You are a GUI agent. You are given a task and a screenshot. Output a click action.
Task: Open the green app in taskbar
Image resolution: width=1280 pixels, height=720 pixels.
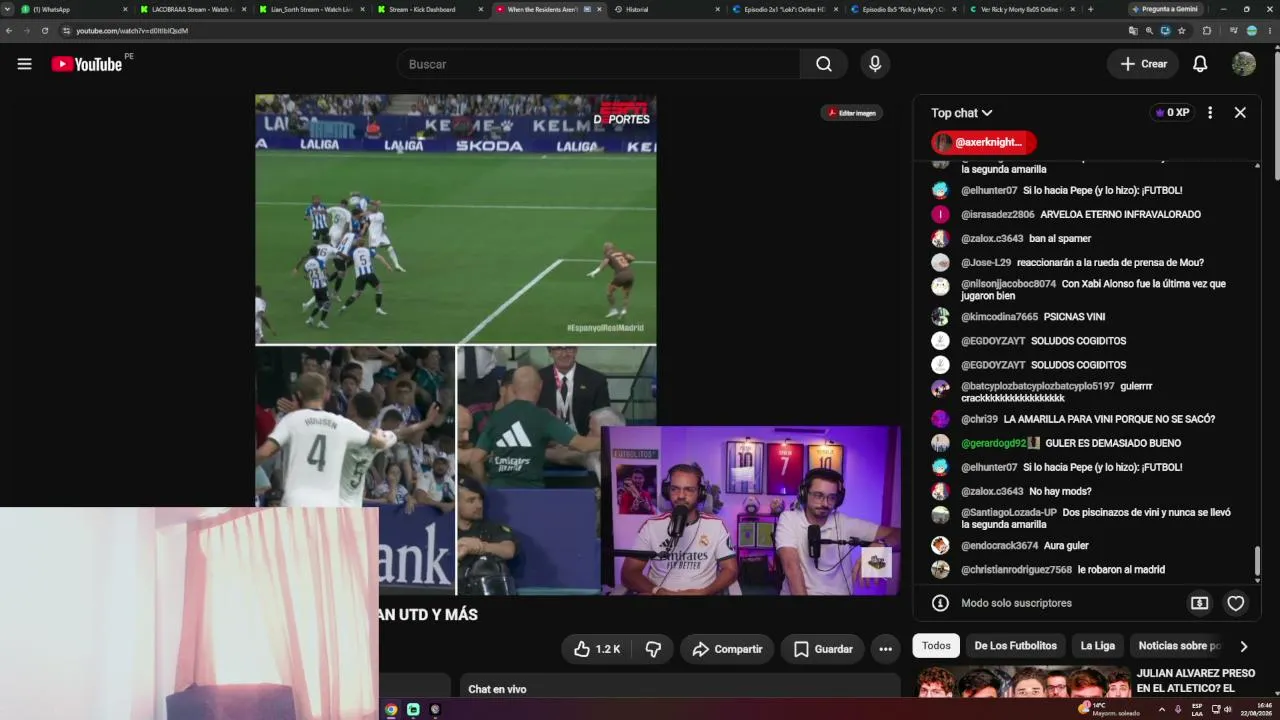pyautogui.click(x=413, y=710)
